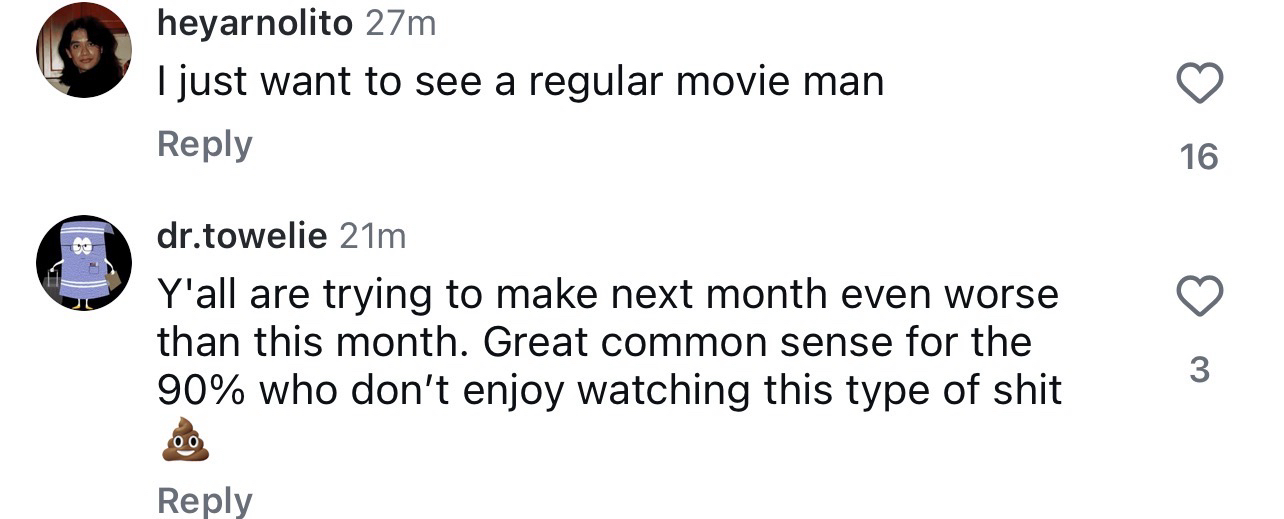
Task: Click the line 'than this month. Great common sense'
Action: pos(594,342)
